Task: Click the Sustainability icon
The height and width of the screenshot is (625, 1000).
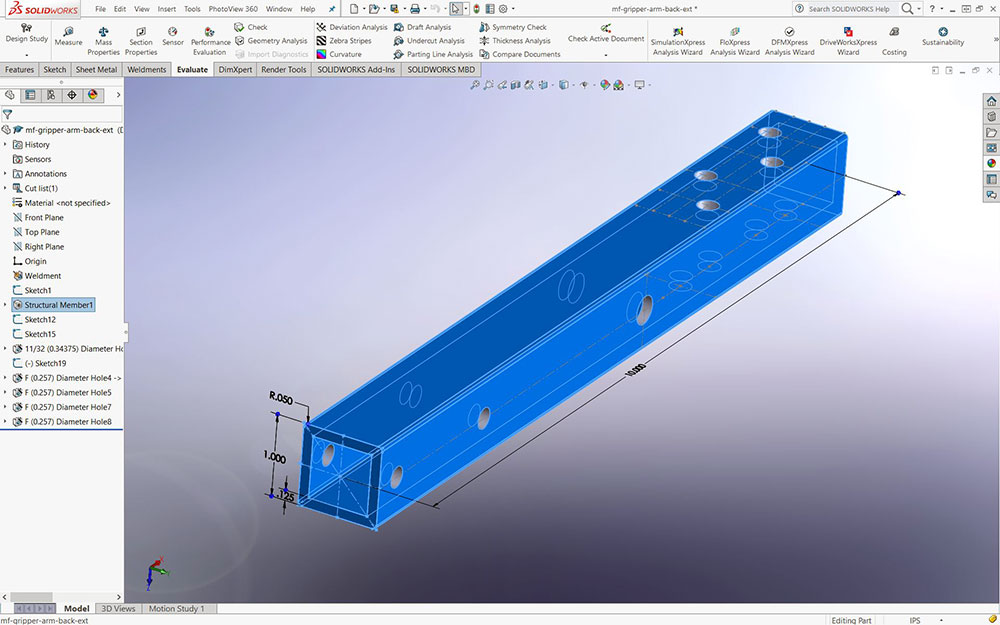Action: click(x=943, y=36)
